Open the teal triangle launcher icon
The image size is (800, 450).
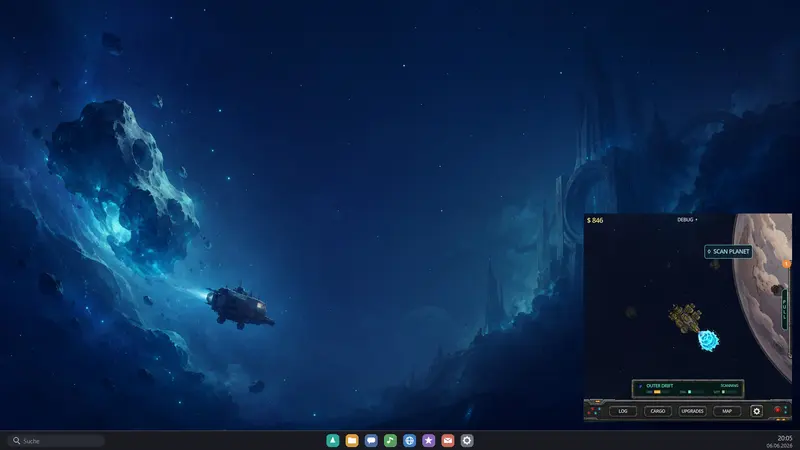click(333, 440)
